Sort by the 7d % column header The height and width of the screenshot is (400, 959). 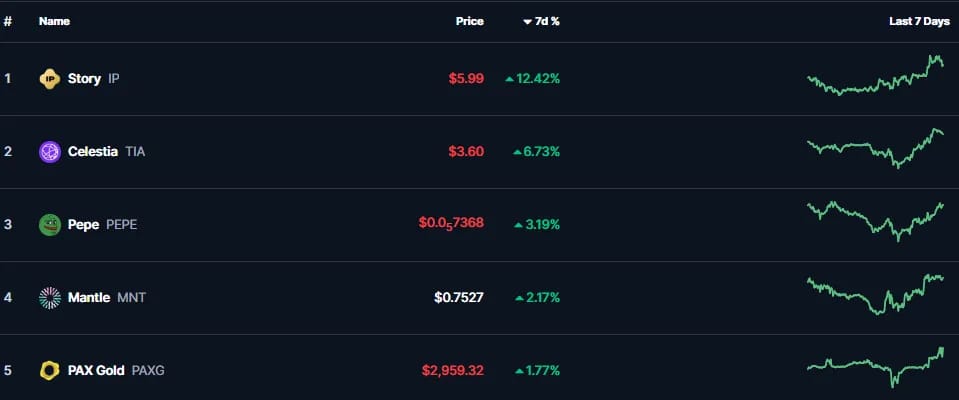[x=547, y=21]
